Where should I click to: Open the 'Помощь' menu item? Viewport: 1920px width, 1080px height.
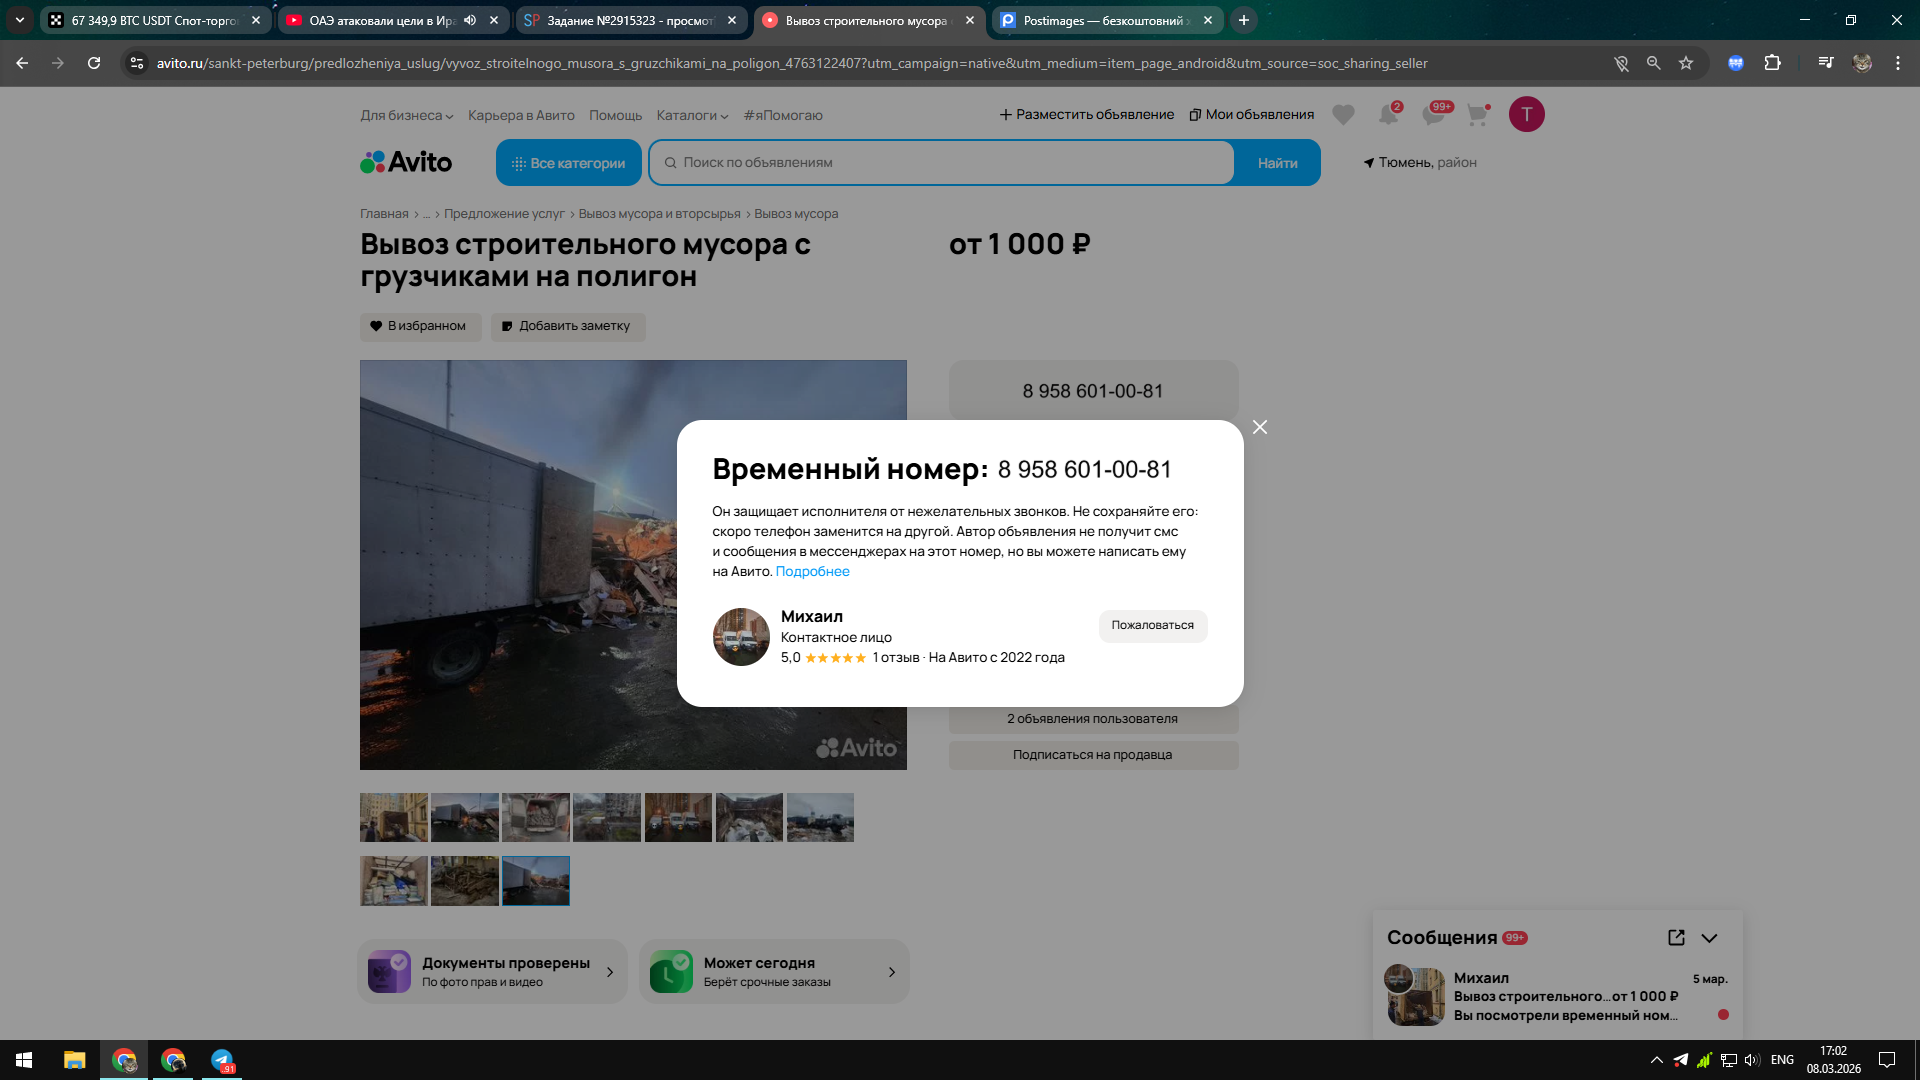615,115
